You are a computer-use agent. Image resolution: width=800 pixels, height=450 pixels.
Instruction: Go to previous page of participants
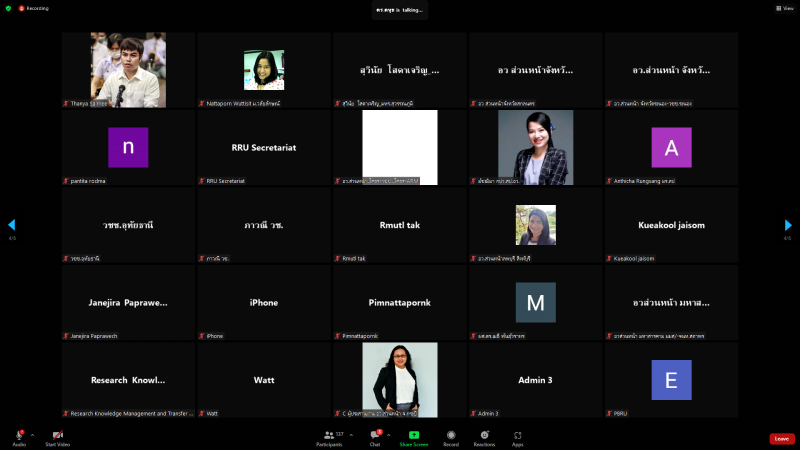coord(12,225)
